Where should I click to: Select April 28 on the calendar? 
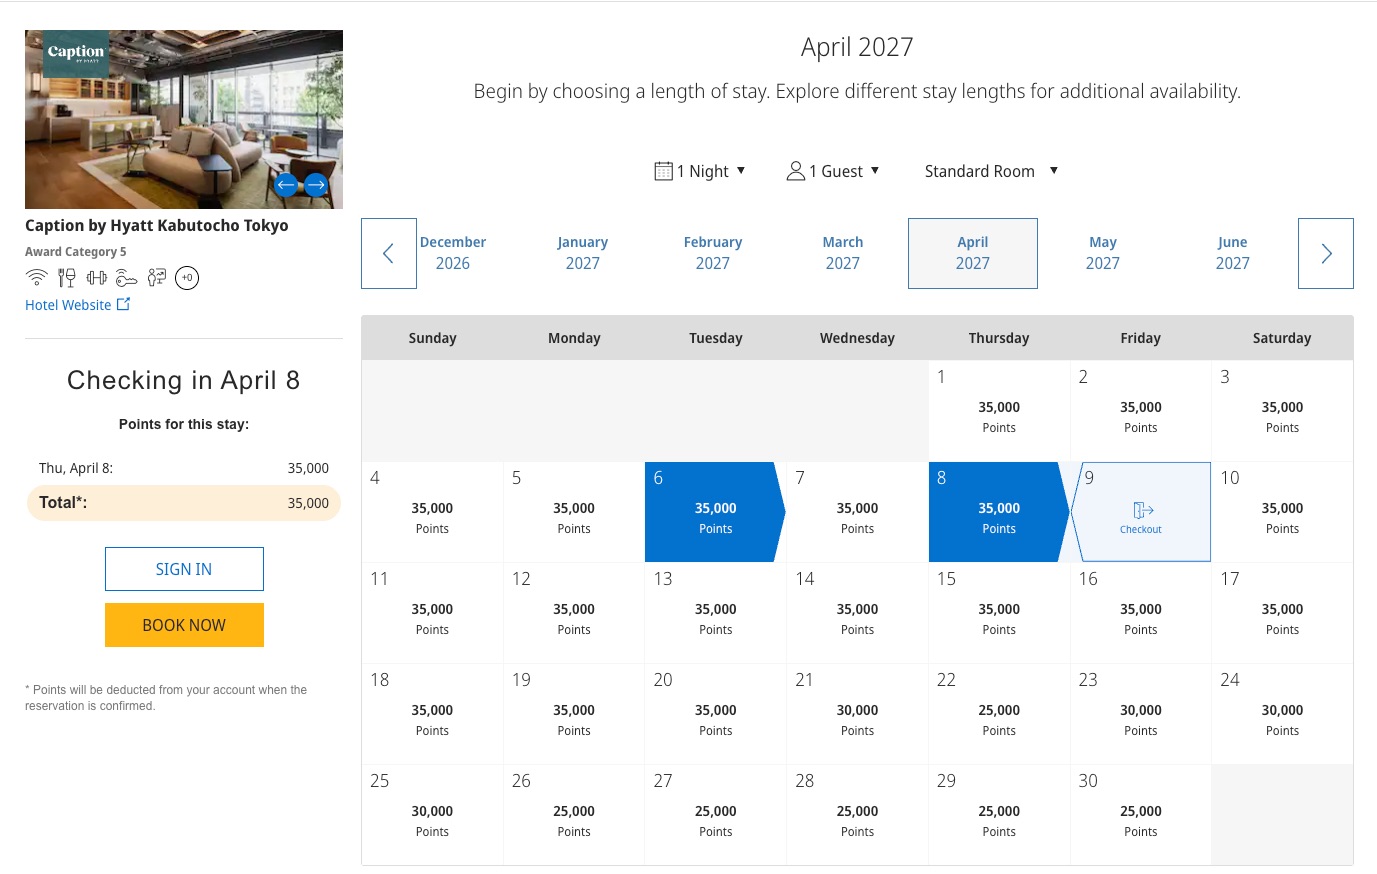[857, 815]
